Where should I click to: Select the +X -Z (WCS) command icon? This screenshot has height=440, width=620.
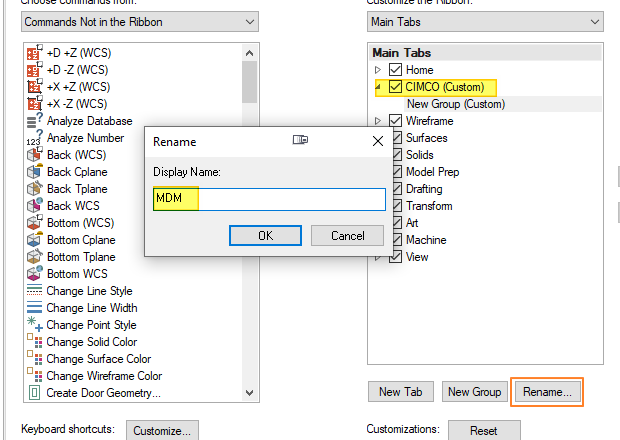tap(34, 104)
